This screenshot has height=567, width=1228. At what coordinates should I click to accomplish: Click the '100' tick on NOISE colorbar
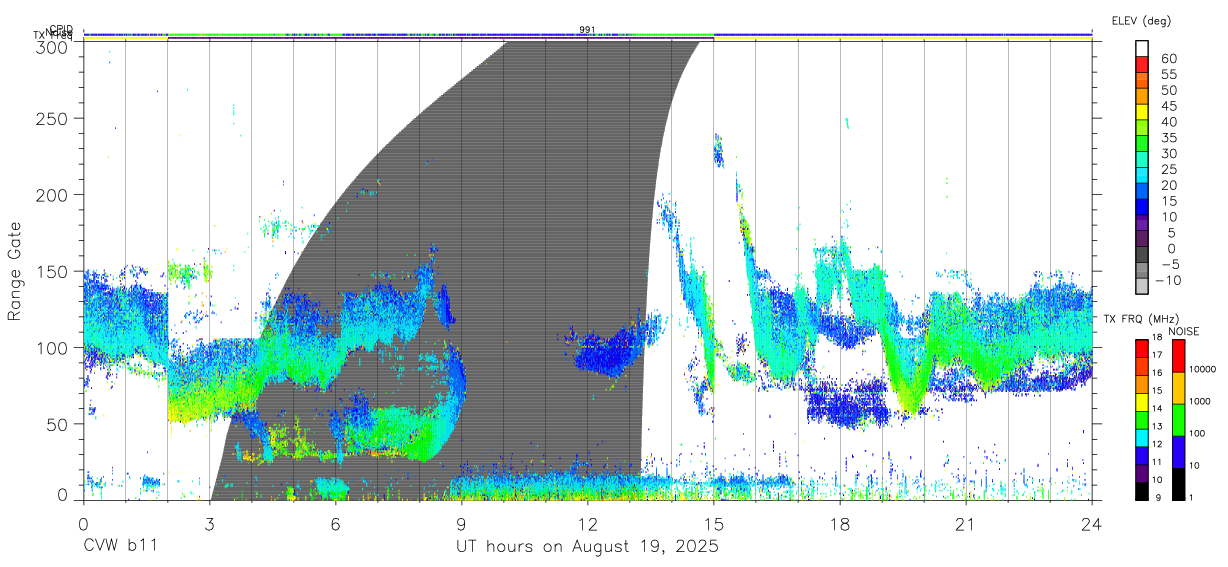pos(1199,433)
